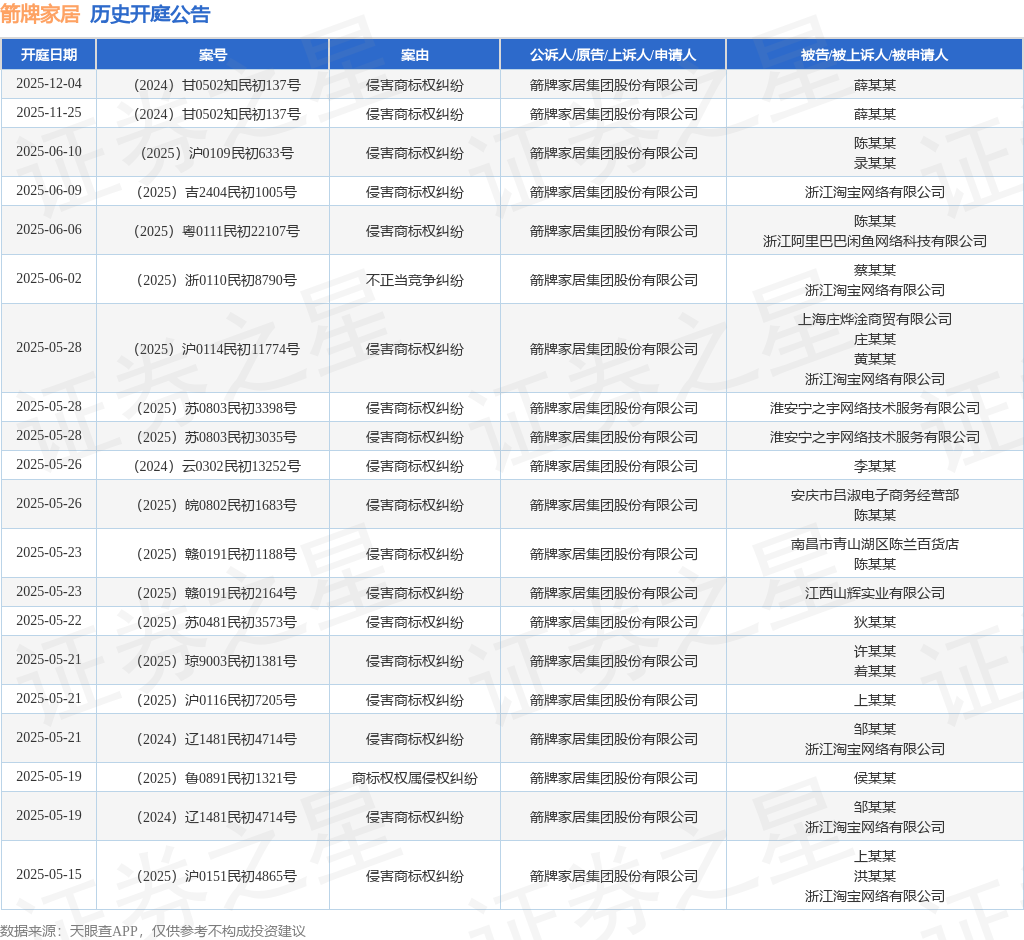1024x940 pixels.
Task: Click date cell 2025-06-09
Action: (49, 191)
